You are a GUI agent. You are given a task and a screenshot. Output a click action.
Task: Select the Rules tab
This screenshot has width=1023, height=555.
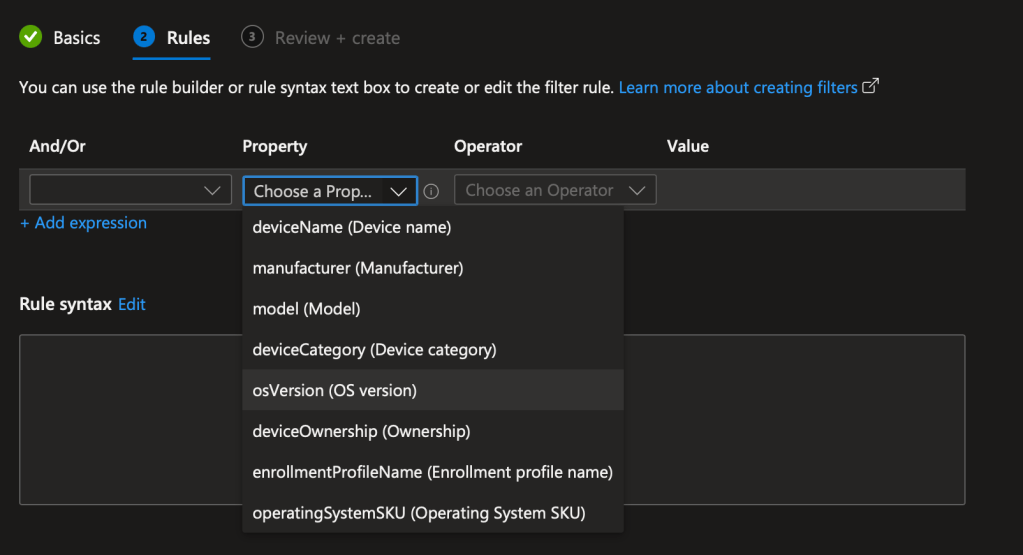[x=188, y=38]
